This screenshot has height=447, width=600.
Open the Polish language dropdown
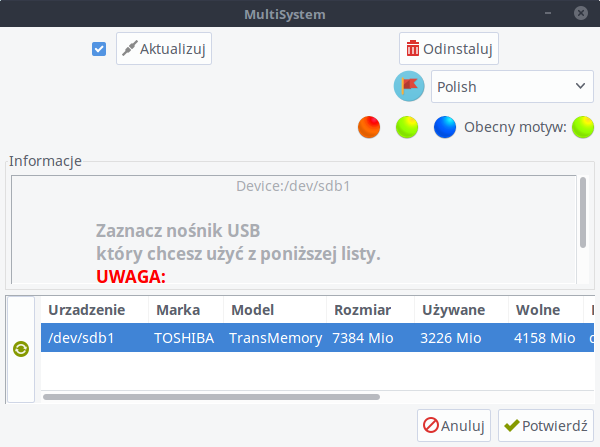click(512, 86)
